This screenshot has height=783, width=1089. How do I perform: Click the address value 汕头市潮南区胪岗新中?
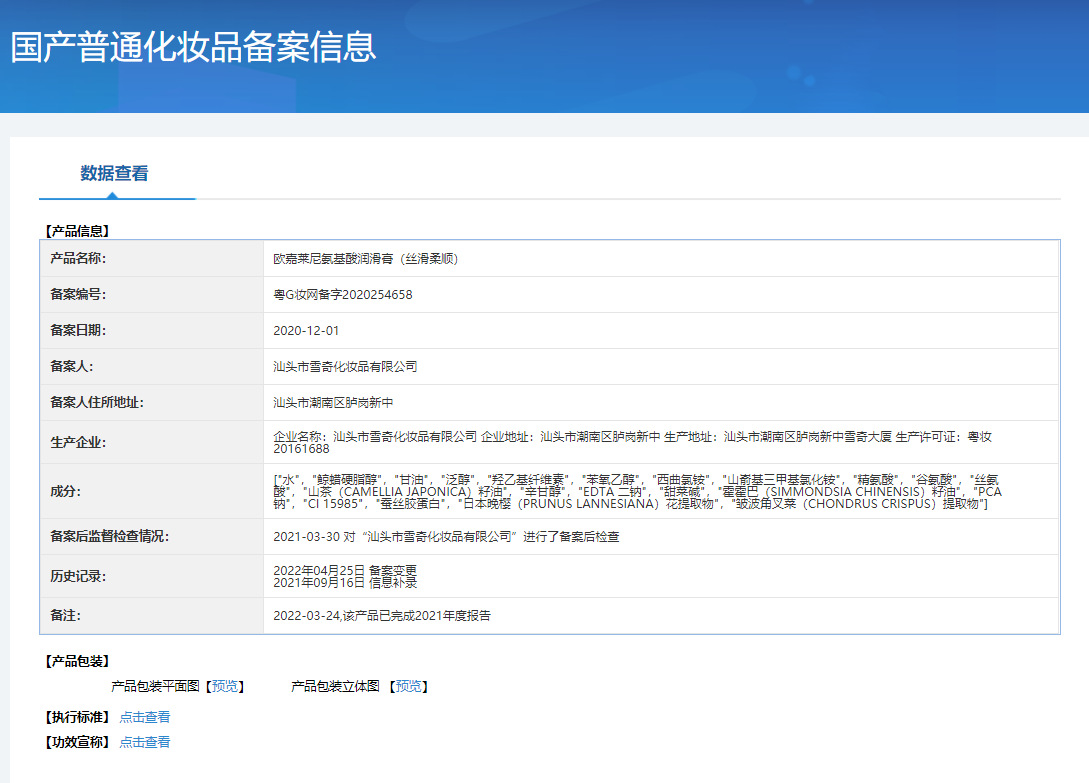pos(333,403)
